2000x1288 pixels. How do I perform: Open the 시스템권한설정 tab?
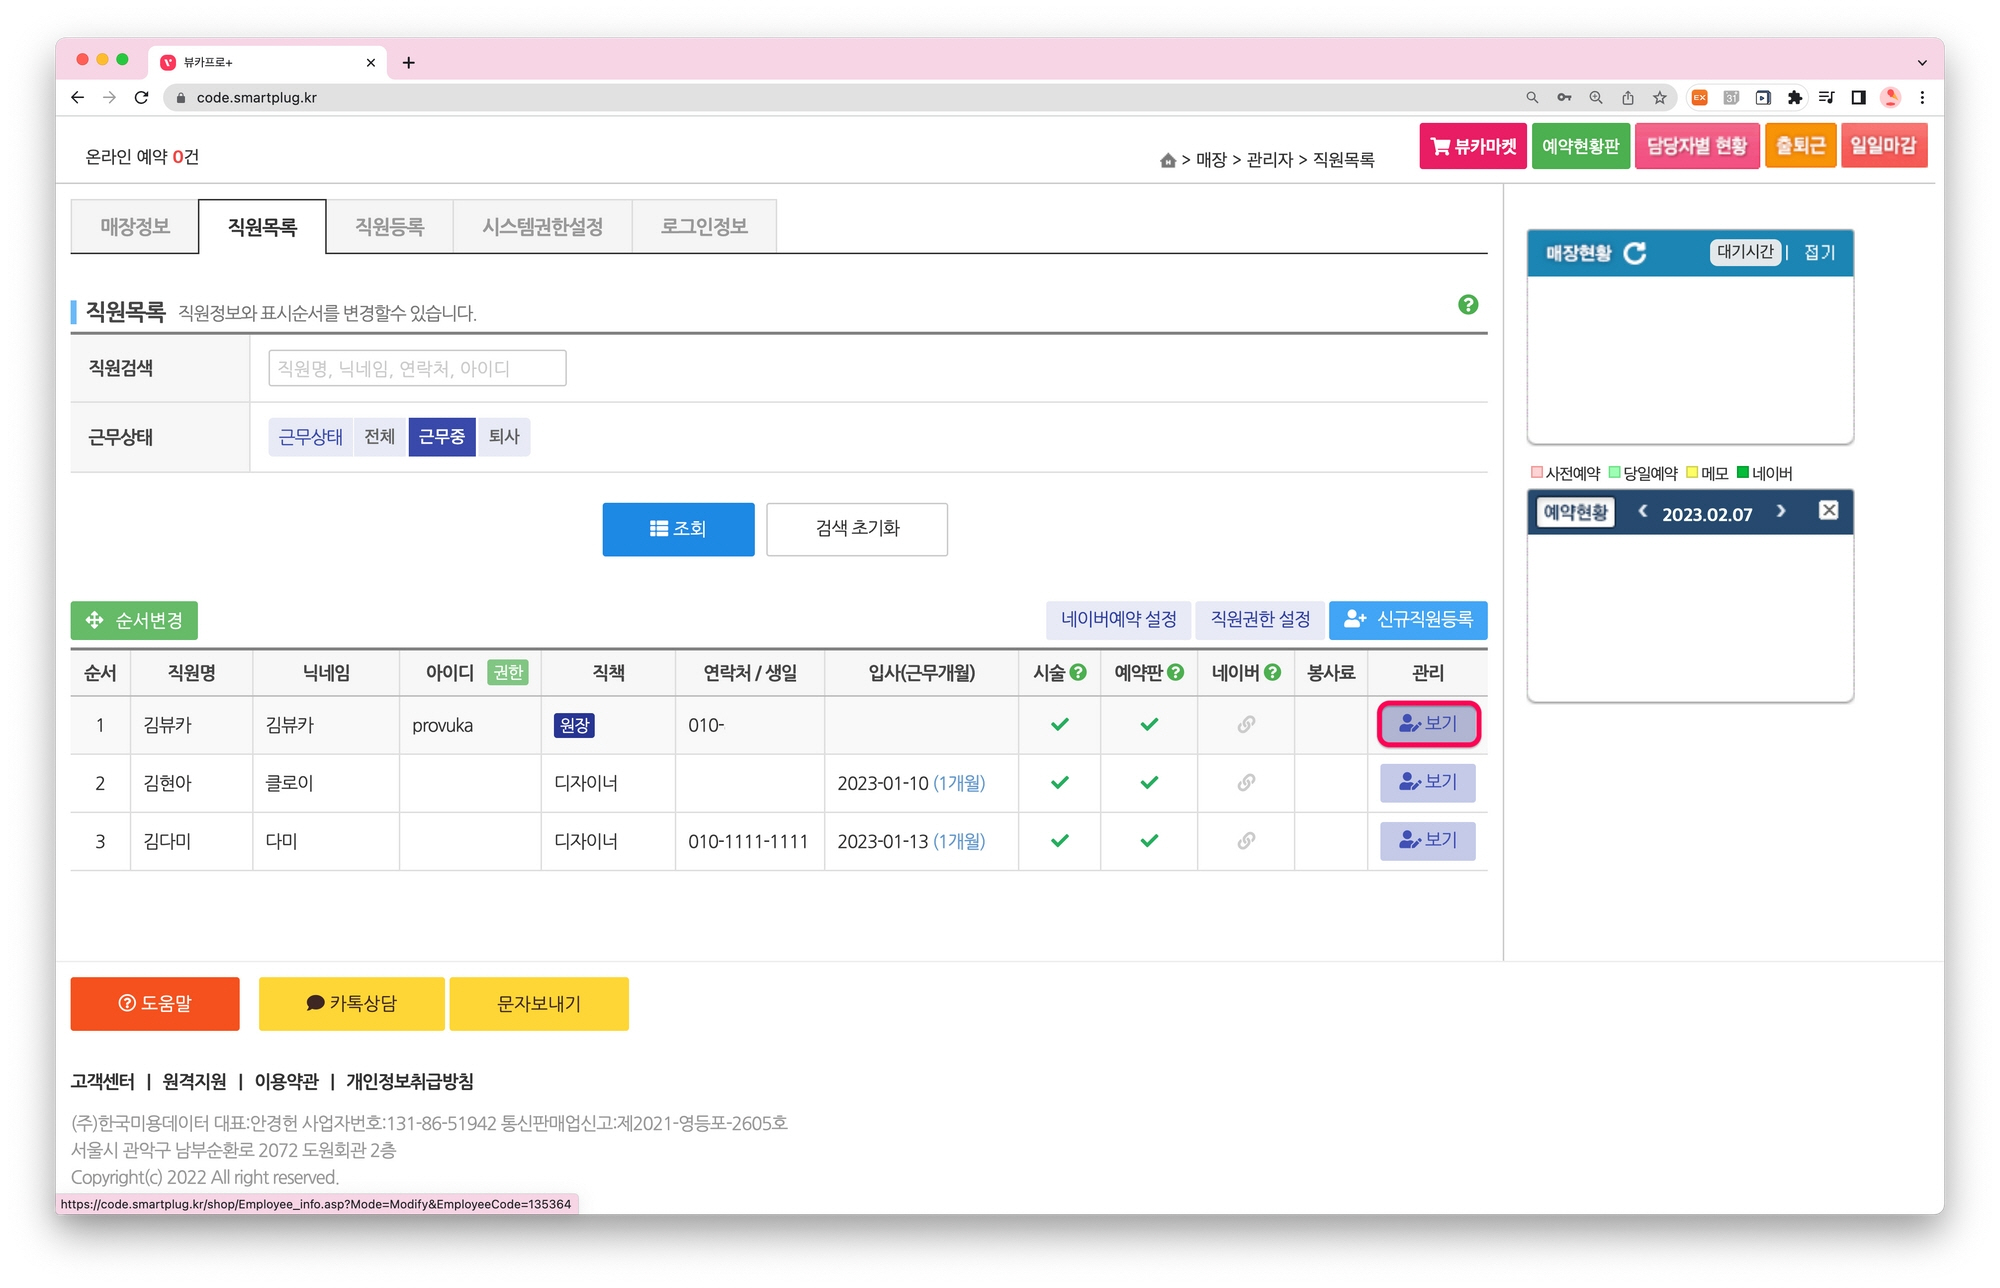tap(542, 227)
